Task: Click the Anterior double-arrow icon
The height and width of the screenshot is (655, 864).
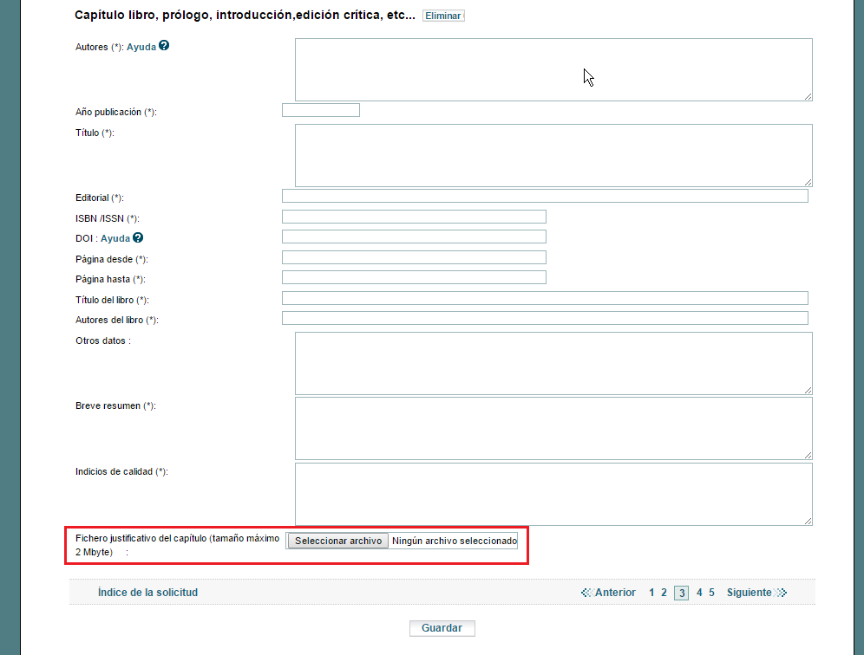Action: (586, 593)
